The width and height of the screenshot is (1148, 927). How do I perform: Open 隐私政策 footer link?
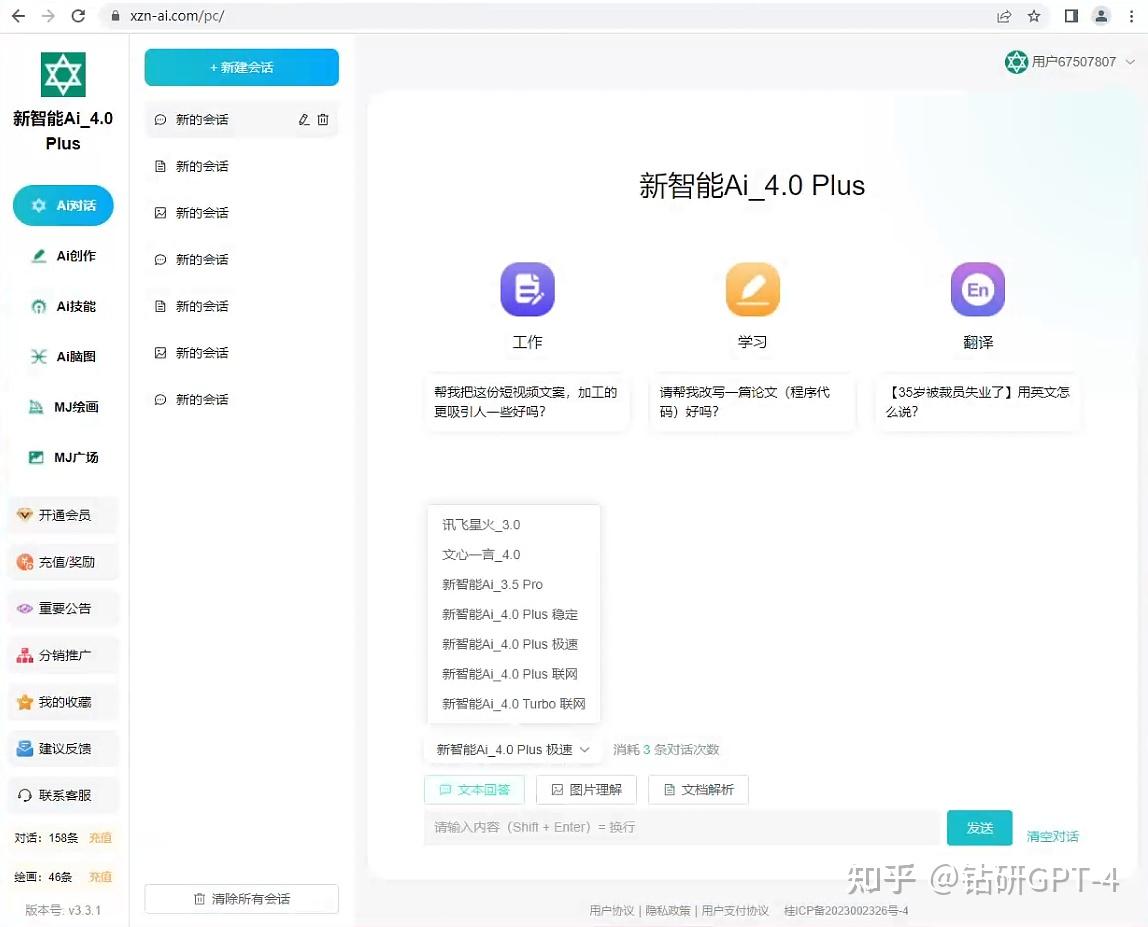(x=668, y=911)
